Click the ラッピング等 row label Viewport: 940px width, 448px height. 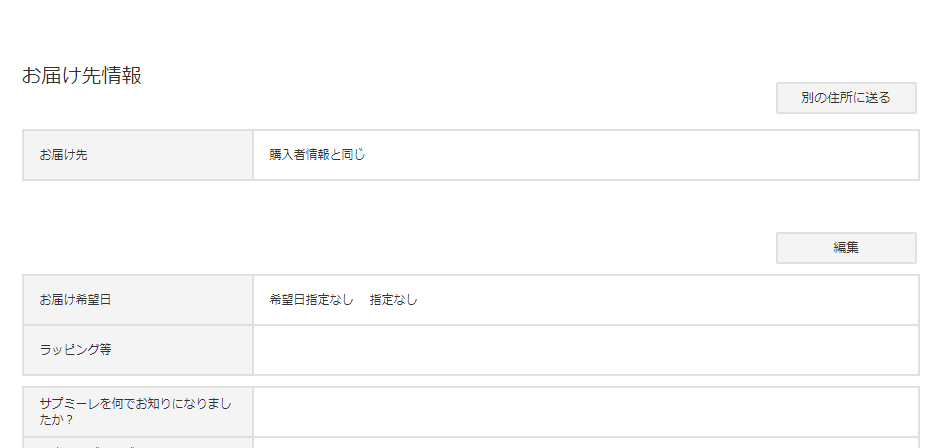[x=76, y=350]
